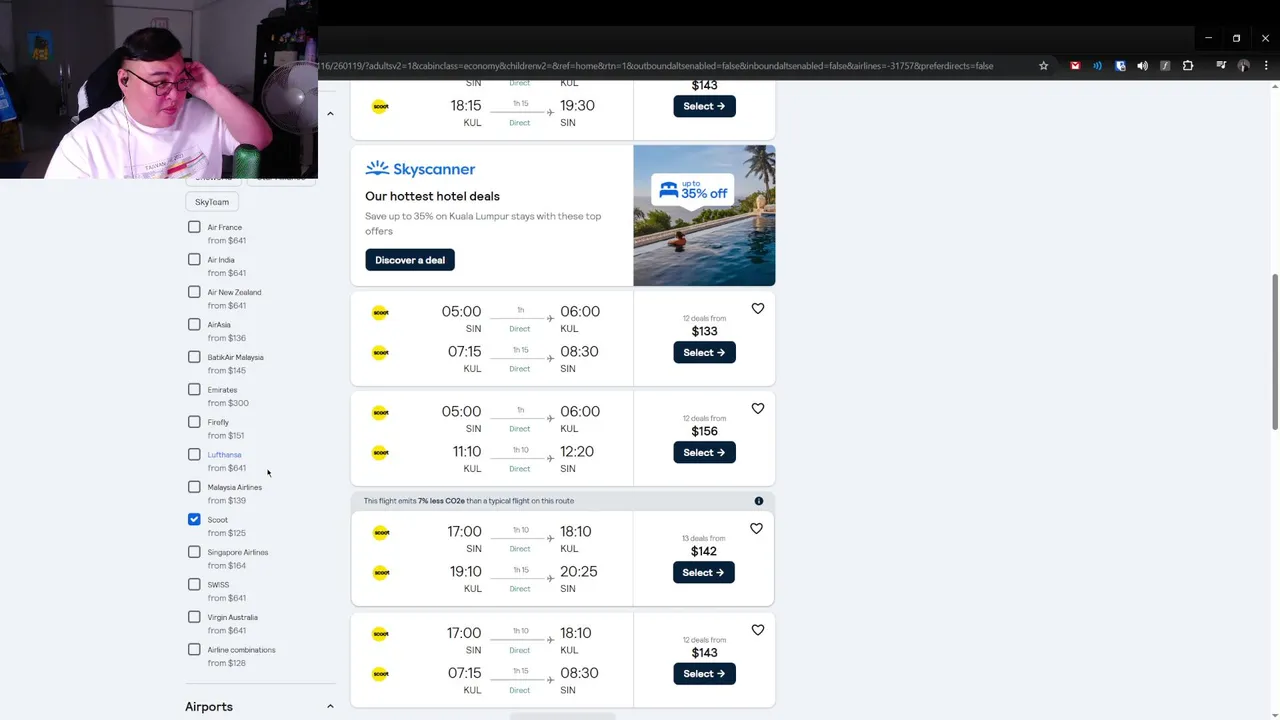Collapse the Airlines filter section chevron

click(x=330, y=113)
